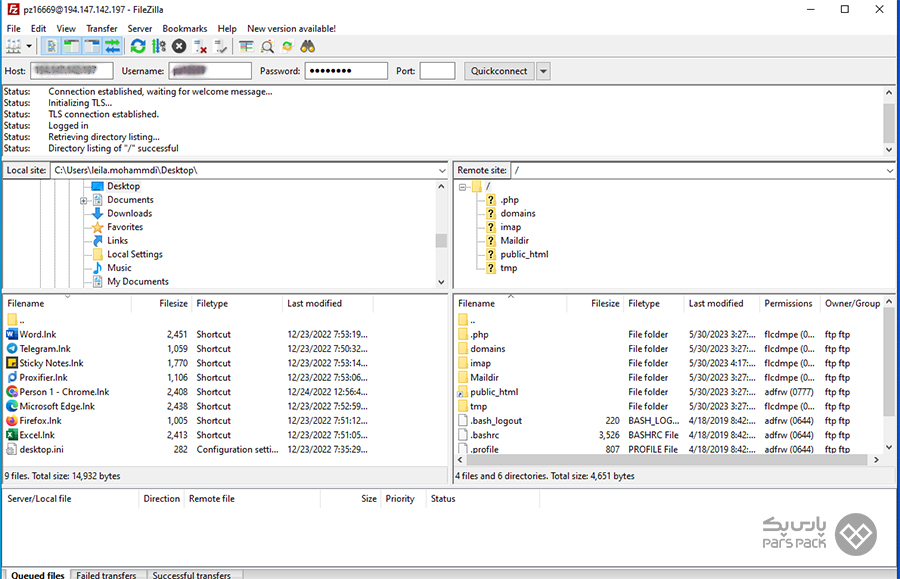The height and width of the screenshot is (579, 900).
Task: Open Remote site path dropdown
Action: pos(890,170)
